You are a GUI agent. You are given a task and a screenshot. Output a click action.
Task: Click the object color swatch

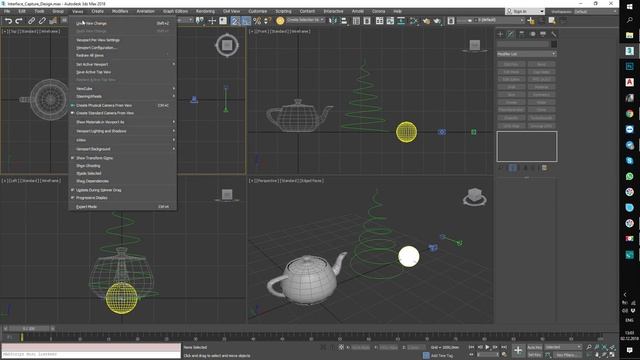[554, 44]
